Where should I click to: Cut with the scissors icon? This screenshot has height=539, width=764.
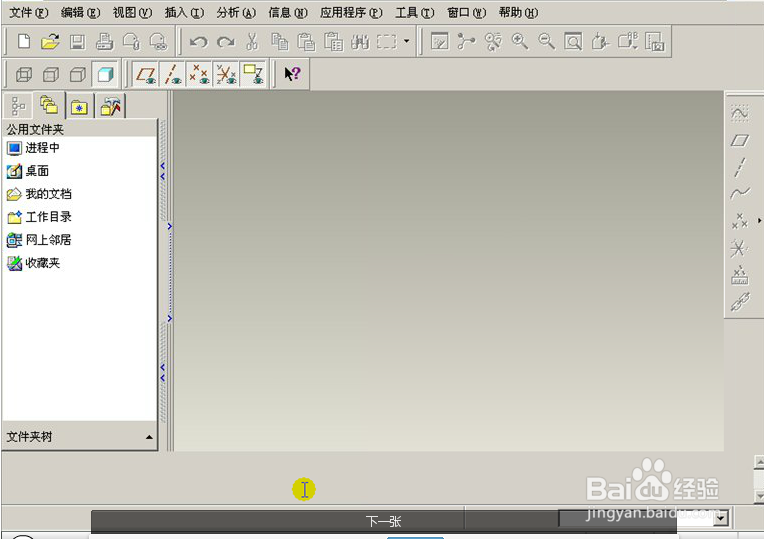coord(252,41)
